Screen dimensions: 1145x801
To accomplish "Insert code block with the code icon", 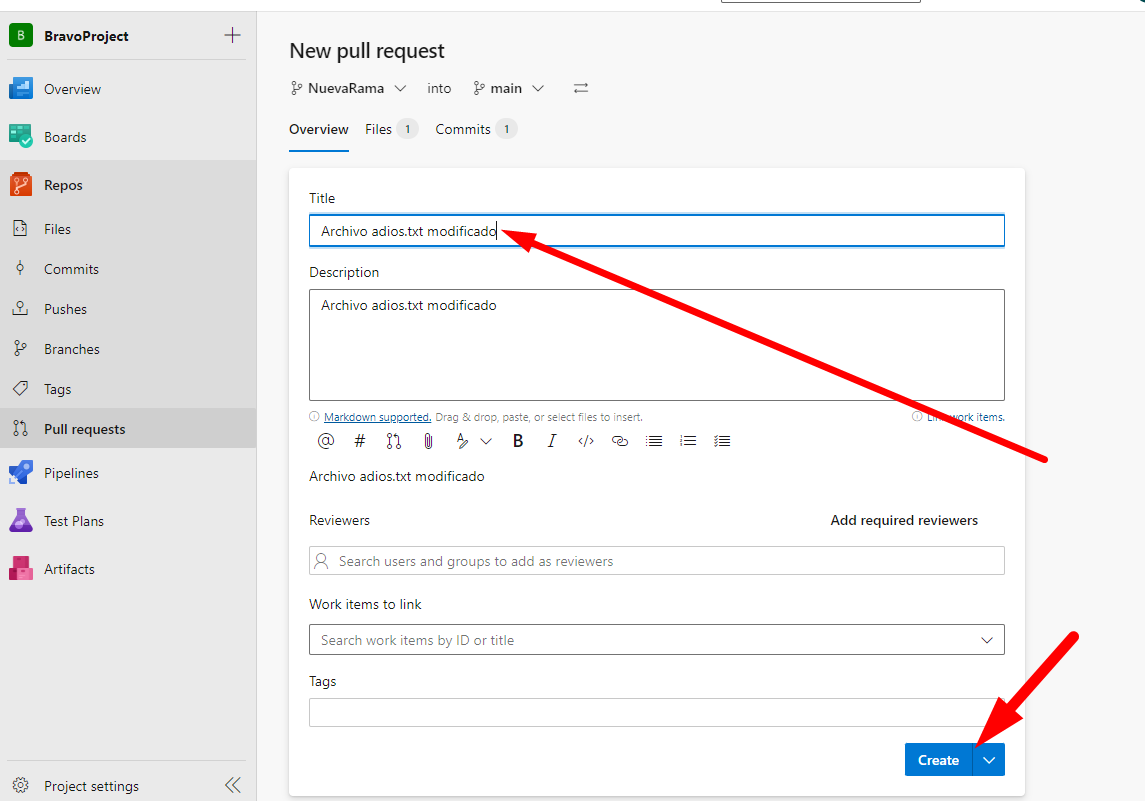I will 586,441.
